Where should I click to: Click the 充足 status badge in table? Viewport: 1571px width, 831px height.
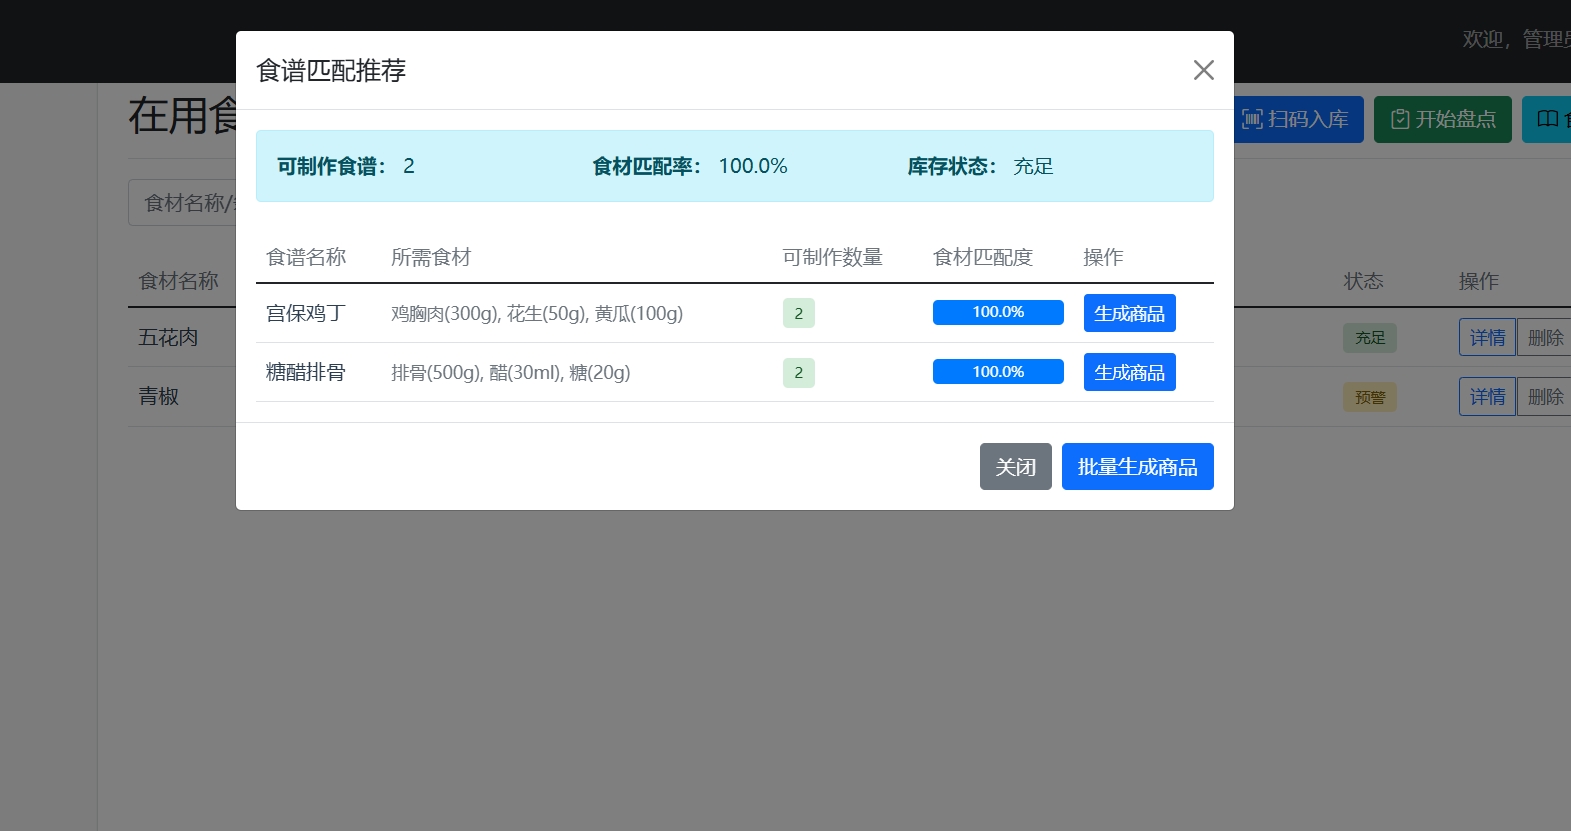(1369, 338)
